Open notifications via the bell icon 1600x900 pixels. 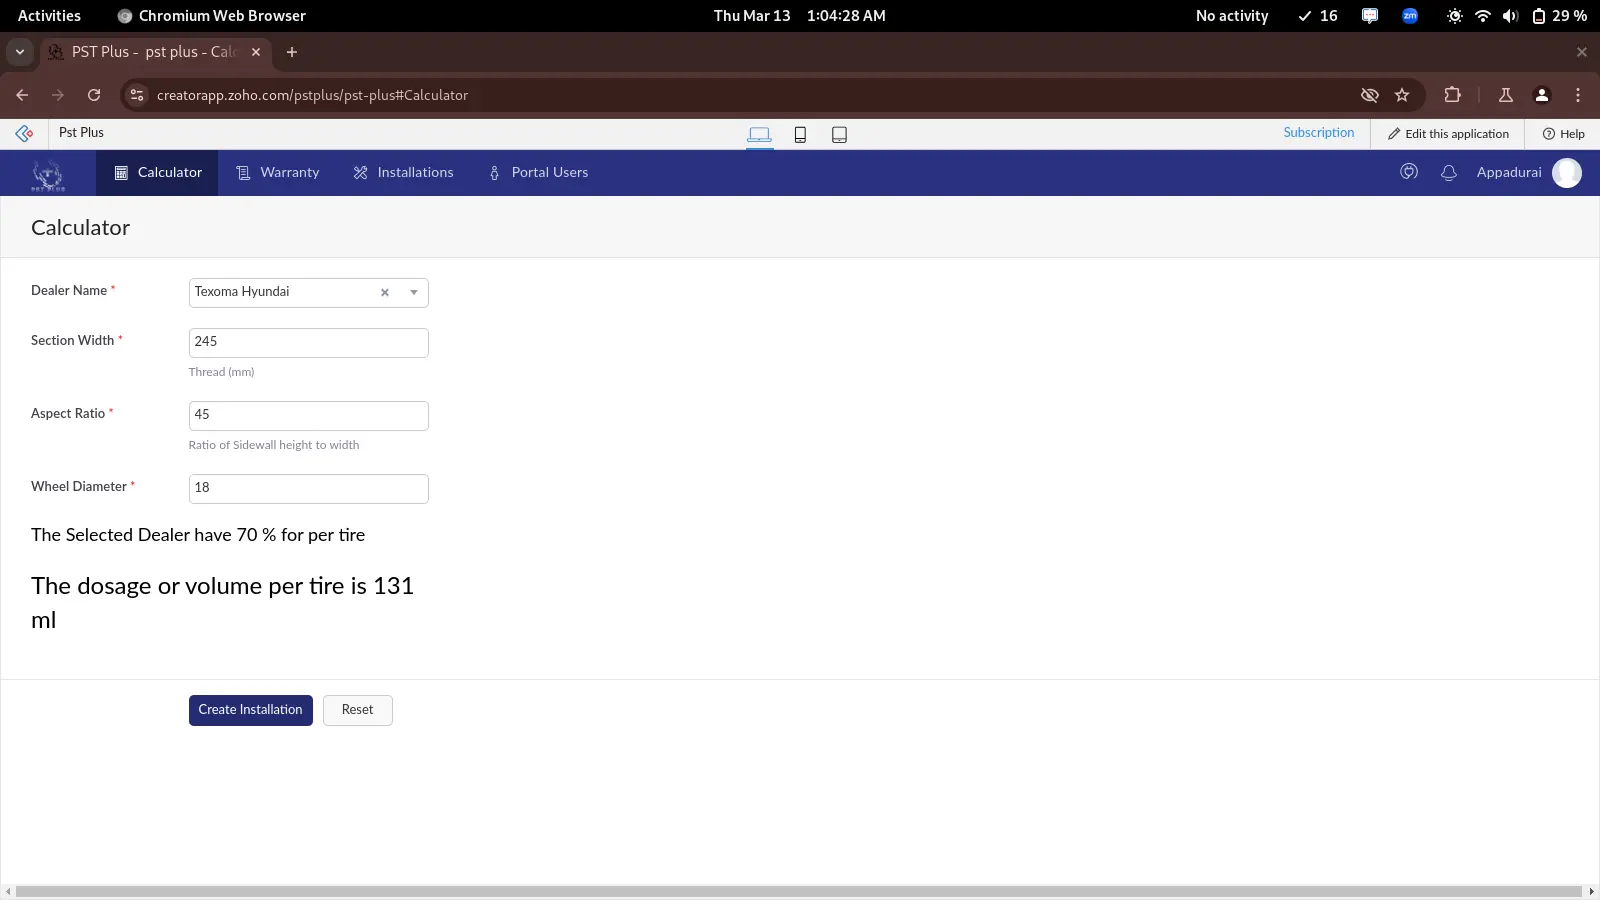point(1449,172)
